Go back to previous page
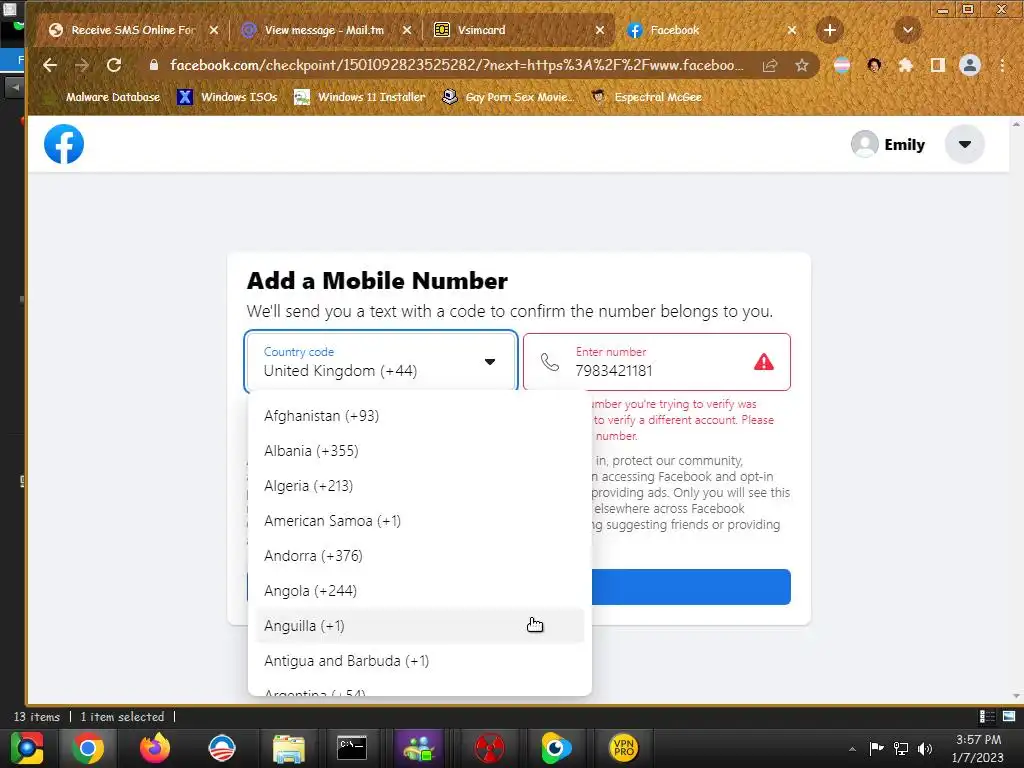Image resolution: width=1024 pixels, height=768 pixels. [x=50, y=65]
